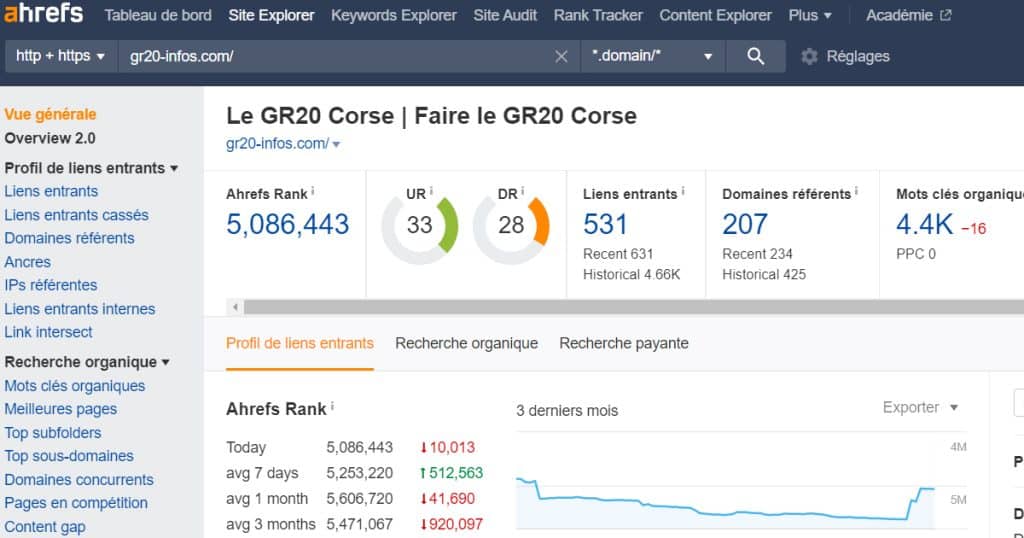Screen dimensions: 1024x538
Task: Click the info icon beside DR
Action: [x=522, y=191]
